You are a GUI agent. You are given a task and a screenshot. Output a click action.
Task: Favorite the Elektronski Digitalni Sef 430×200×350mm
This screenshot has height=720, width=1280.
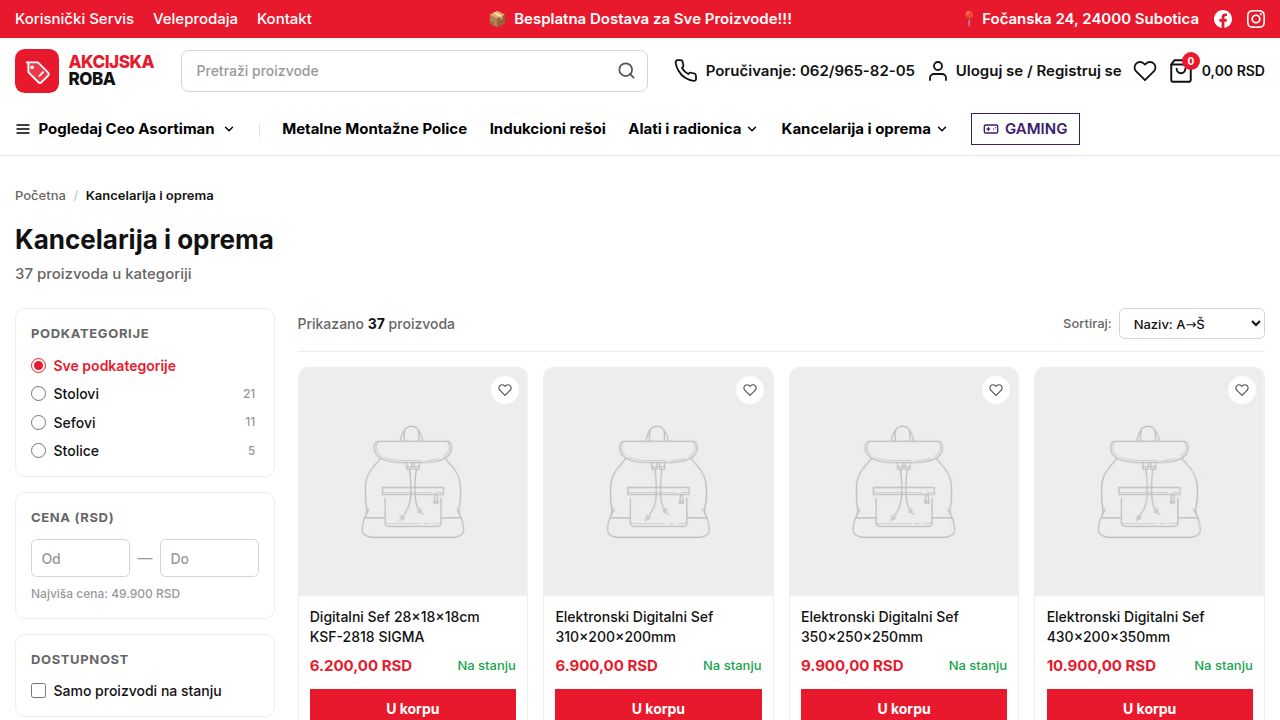[x=1242, y=390]
